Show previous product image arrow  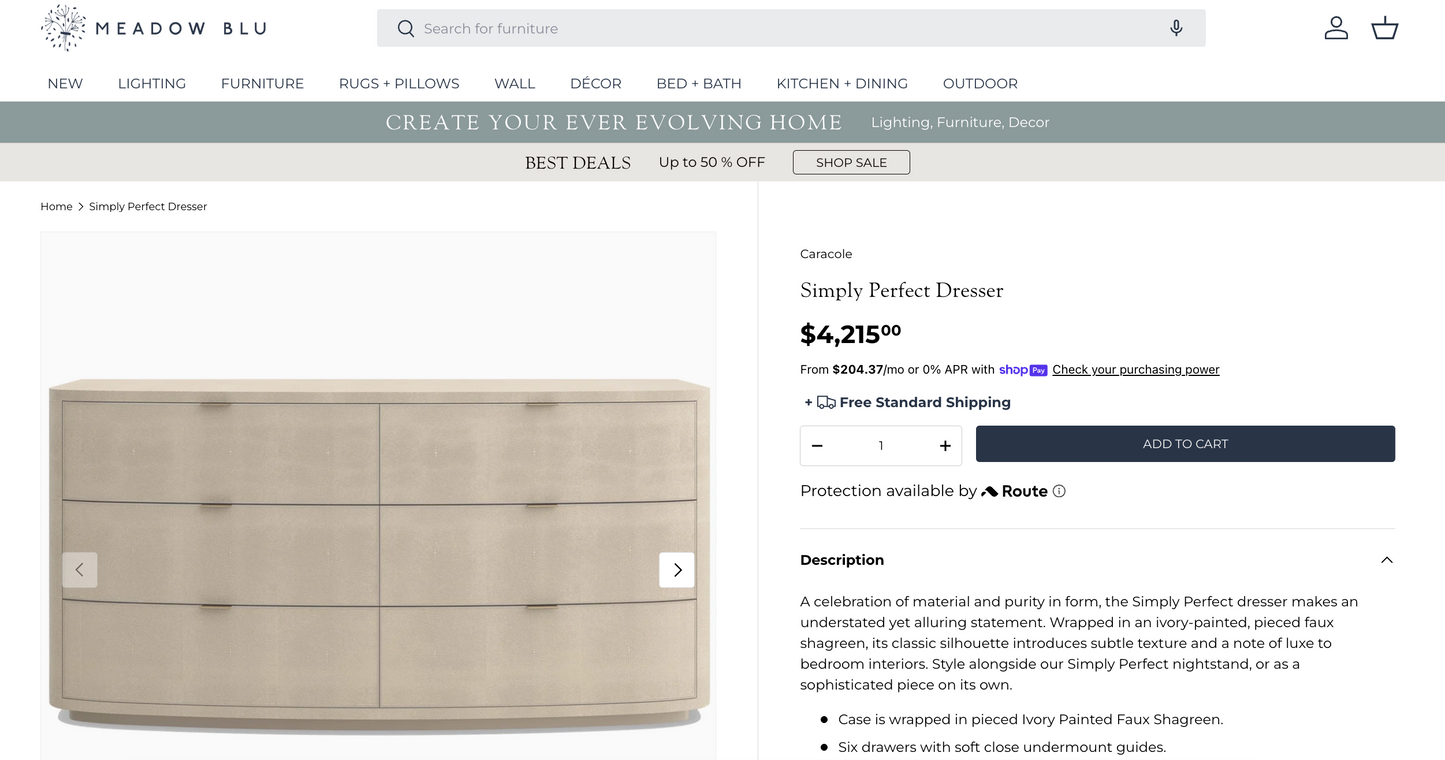click(x=80, y=570)
